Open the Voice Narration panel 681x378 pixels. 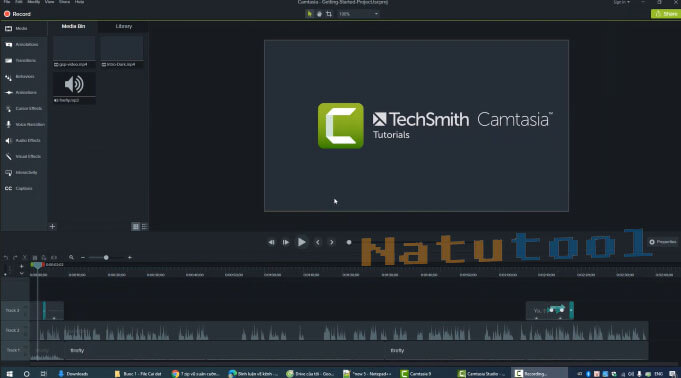click(23, 125)
